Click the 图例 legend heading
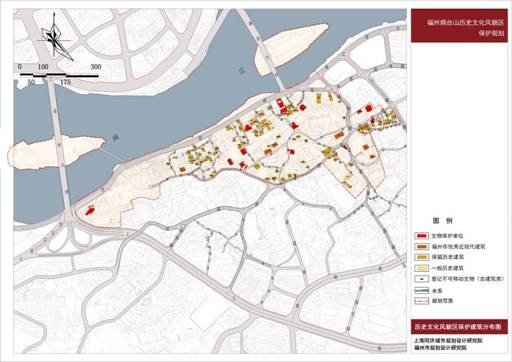The width and height of the screenshot is (512, 362). point(442,221)
